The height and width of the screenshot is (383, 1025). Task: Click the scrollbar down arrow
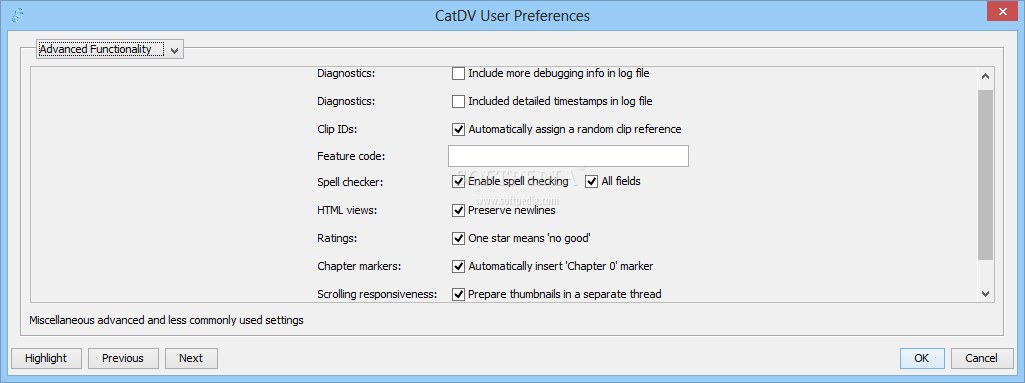pyautogui.click(x=986, y=293)
